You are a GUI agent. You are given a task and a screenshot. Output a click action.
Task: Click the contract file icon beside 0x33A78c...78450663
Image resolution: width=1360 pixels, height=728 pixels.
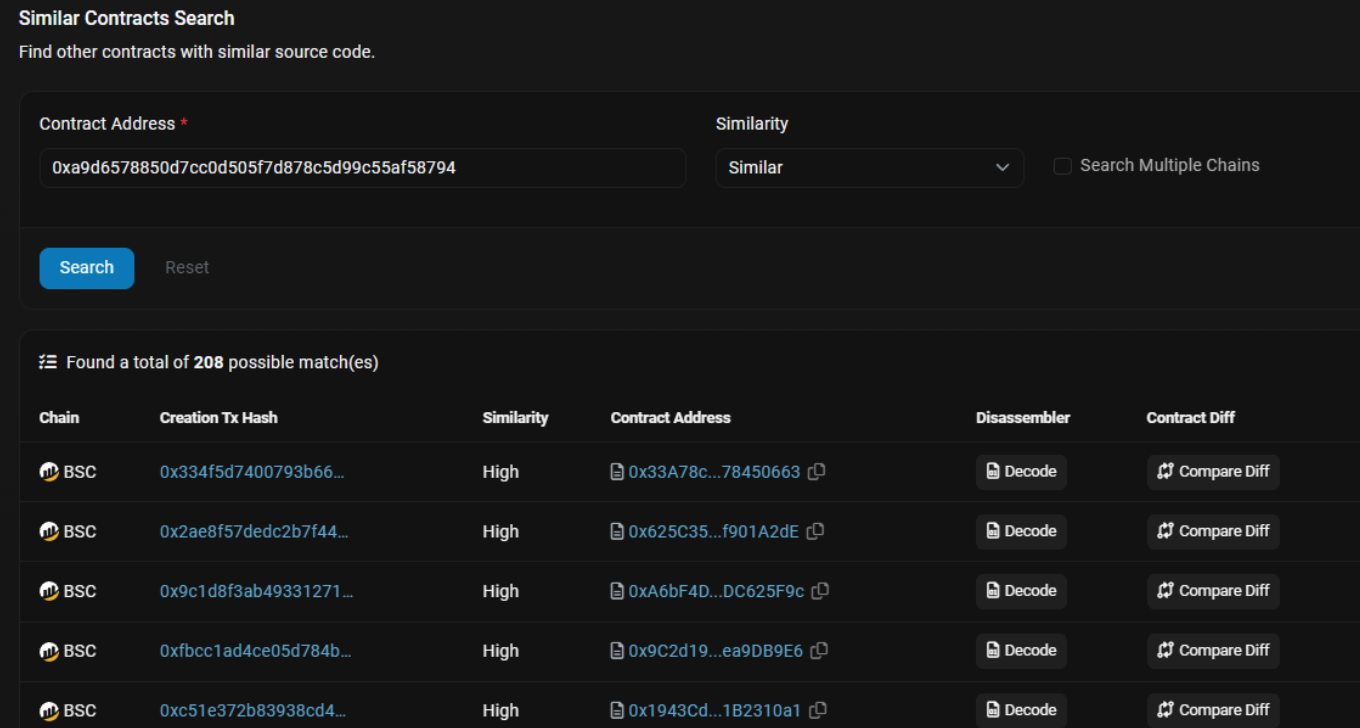617,472
